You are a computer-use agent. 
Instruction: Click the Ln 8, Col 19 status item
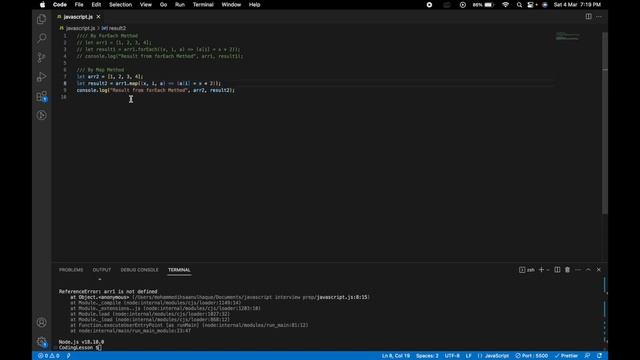click(x=396, y=356)
